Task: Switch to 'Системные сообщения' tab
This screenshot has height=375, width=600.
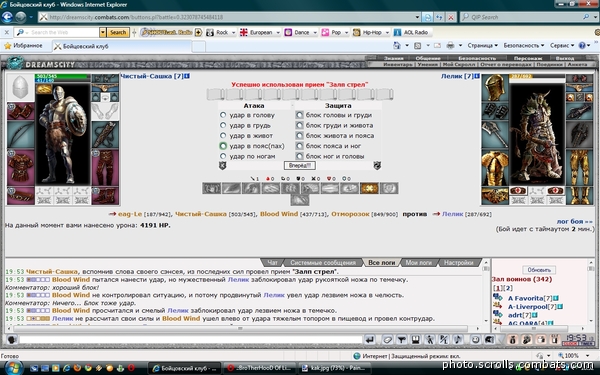Action: tap(323, 262)
